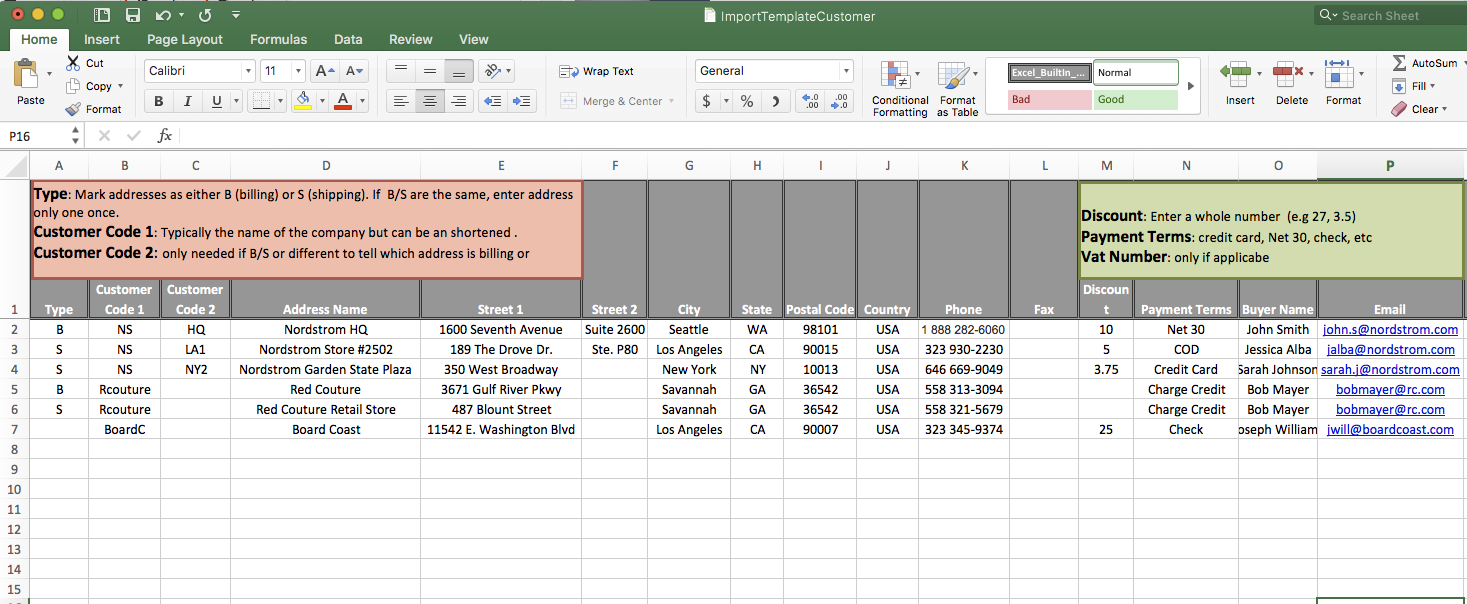The width and height of the screenshot is (1467, 604).
Task: Click the Save icon in title bar
Action: tap(133, 16)
